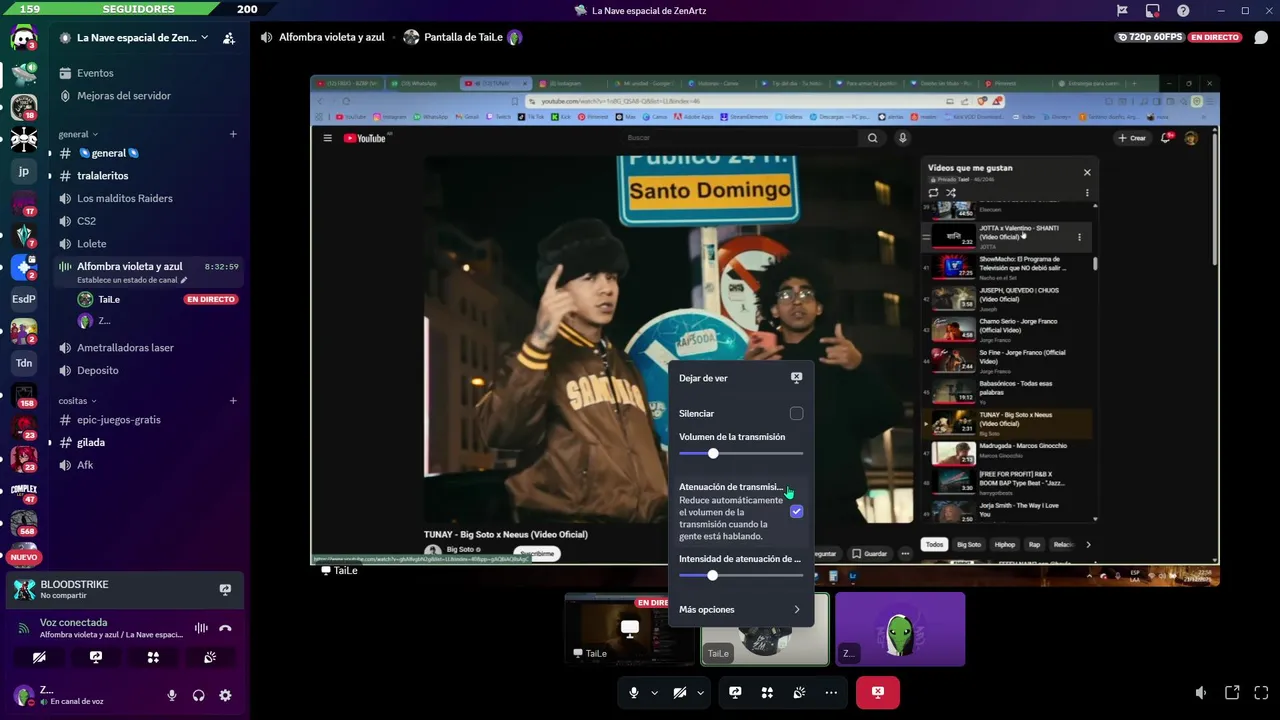Adjust stream volume speaker icon
This screenshot has width=1280, height=720.
[x=1201, y=692]
